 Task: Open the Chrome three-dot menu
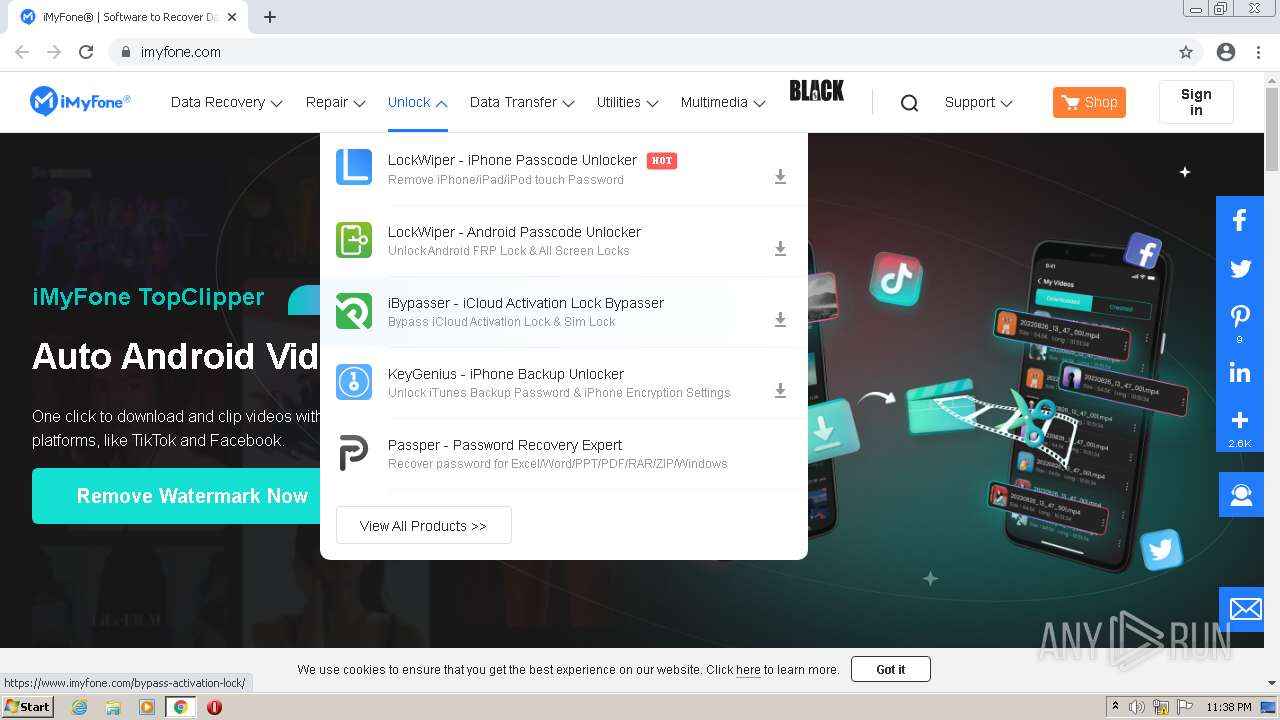coord(1258,52)
